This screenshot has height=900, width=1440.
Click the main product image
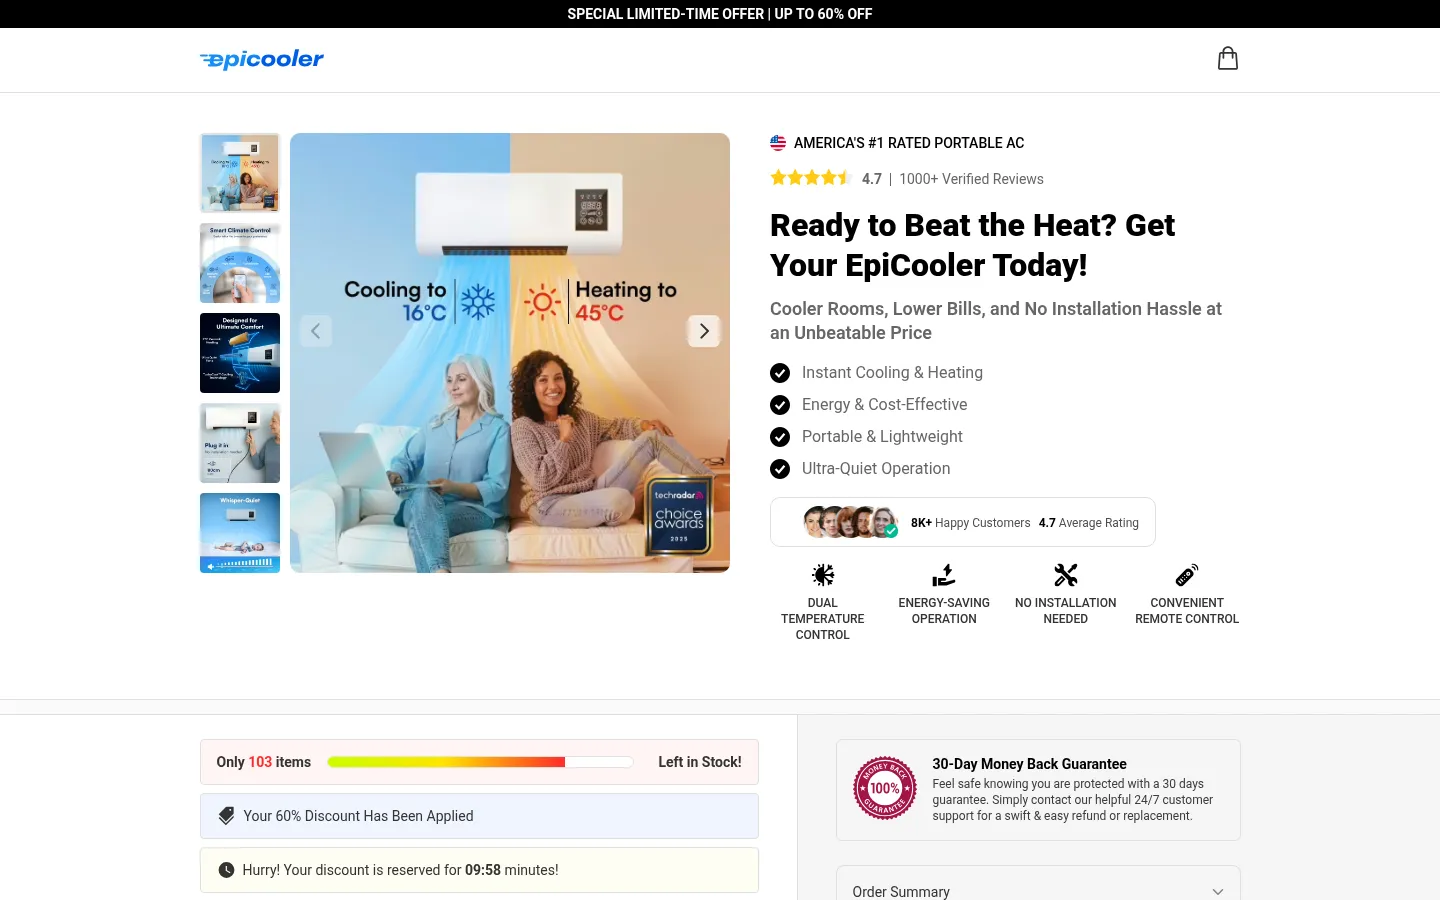(510, 353)
